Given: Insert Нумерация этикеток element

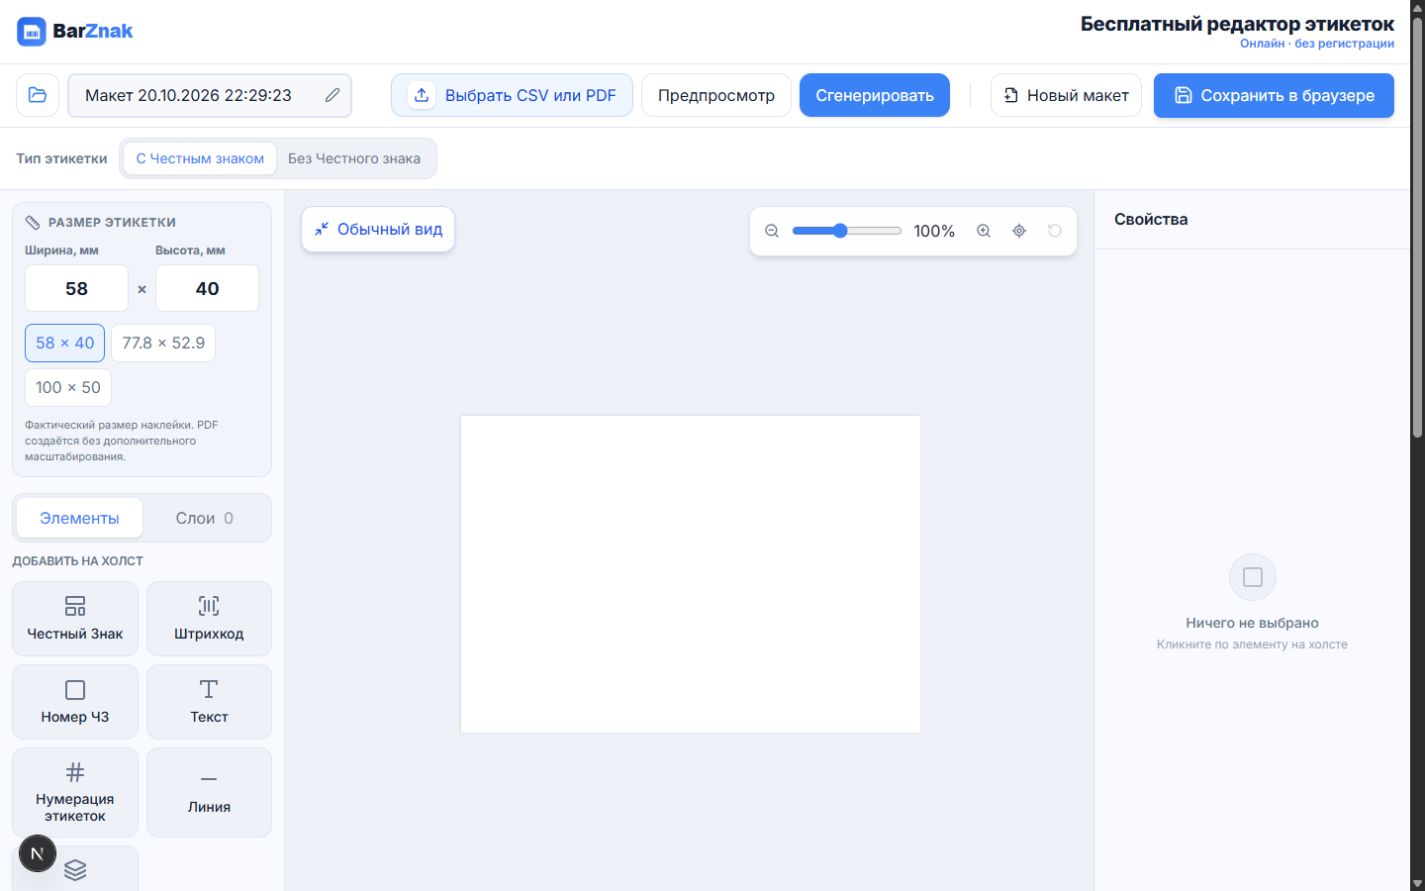Looking at the screenshot, I should click(x=75, y=792).
